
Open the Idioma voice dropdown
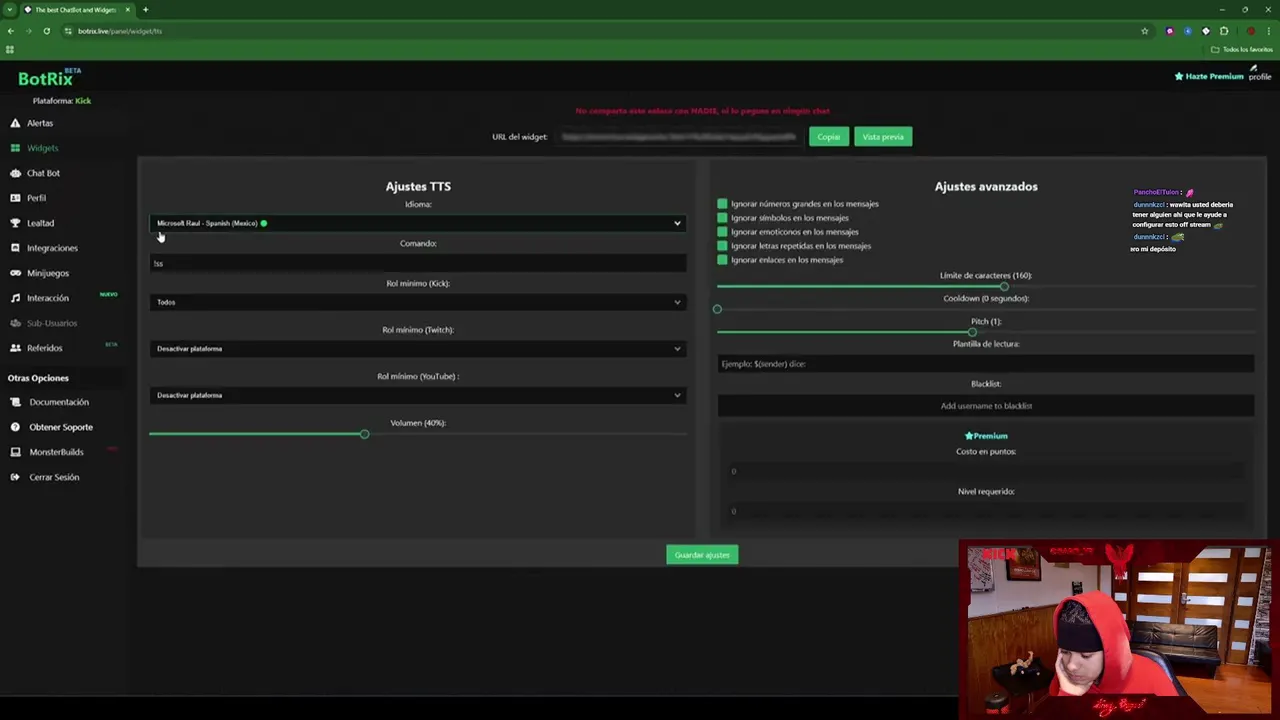coord(418,223)
